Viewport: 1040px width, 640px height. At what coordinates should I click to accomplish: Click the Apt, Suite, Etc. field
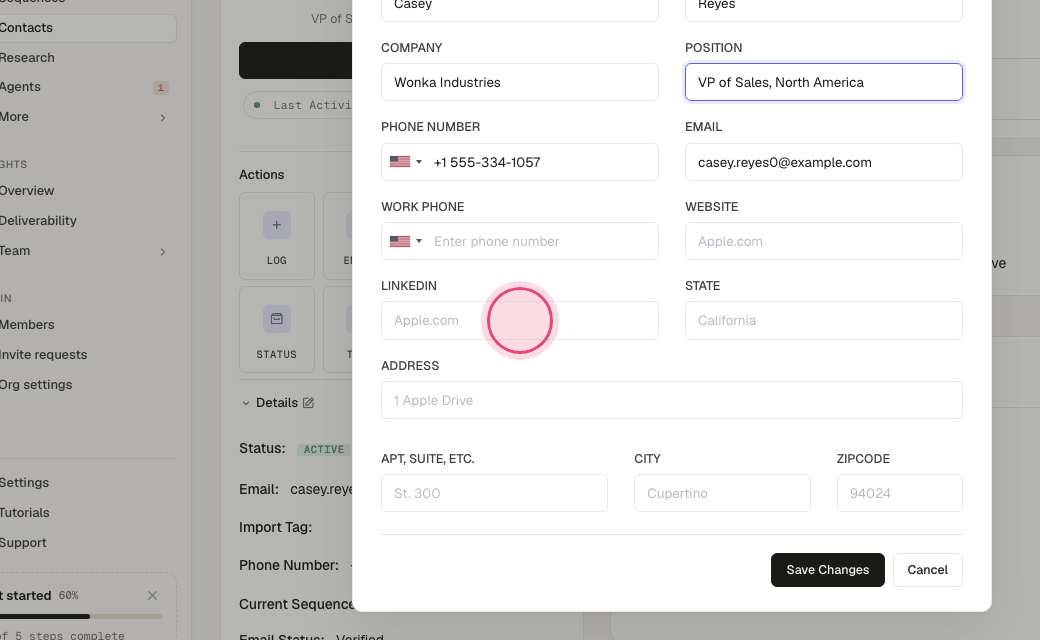494,493
